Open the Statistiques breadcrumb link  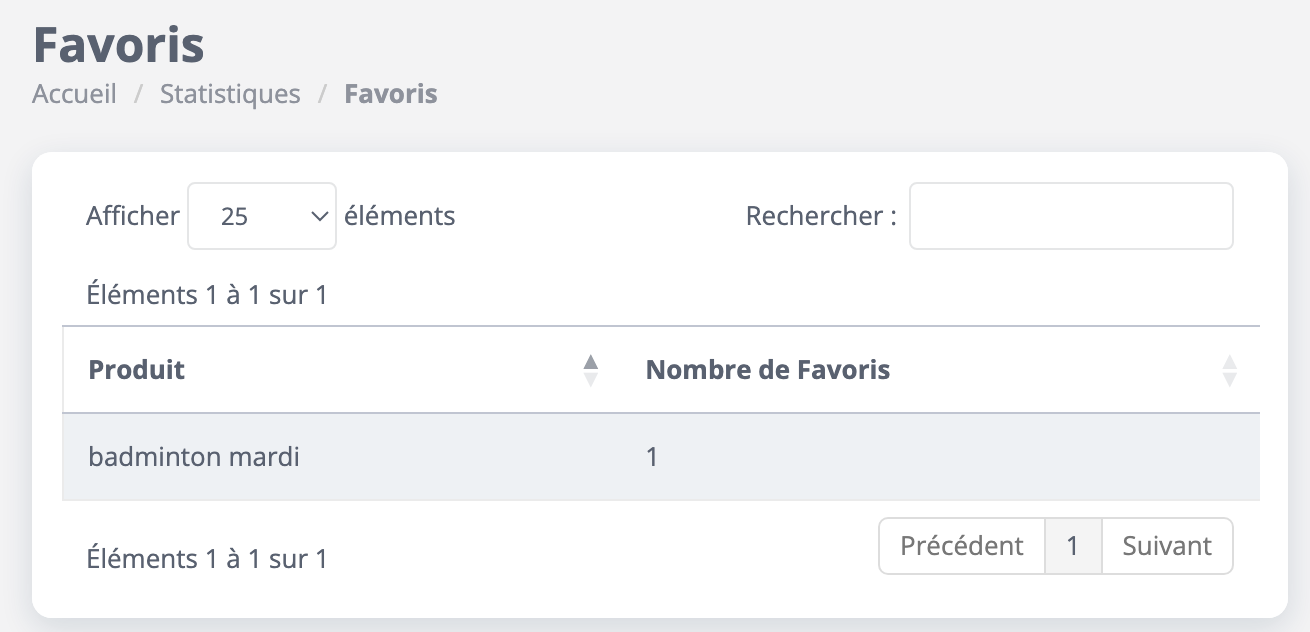coord(230,95)
